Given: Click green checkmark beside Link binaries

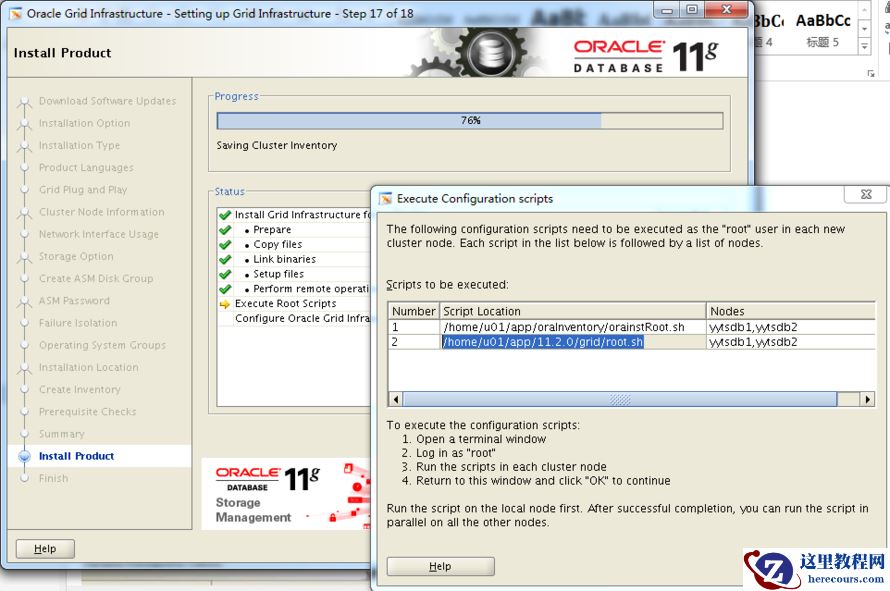Looking at the screenshot, I should pos(225,259).
